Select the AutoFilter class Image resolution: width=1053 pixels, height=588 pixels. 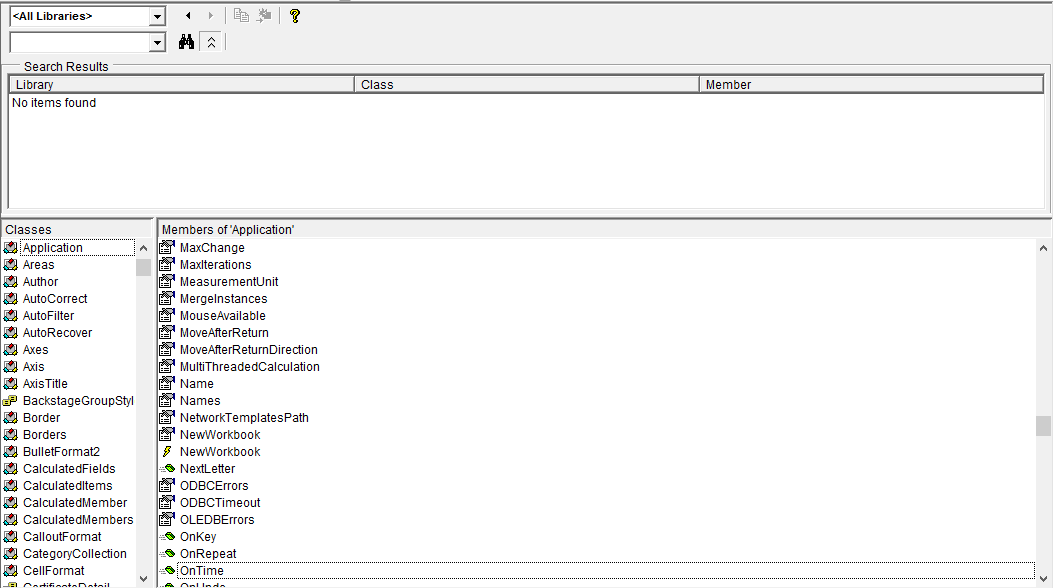[x=48, y=315]
